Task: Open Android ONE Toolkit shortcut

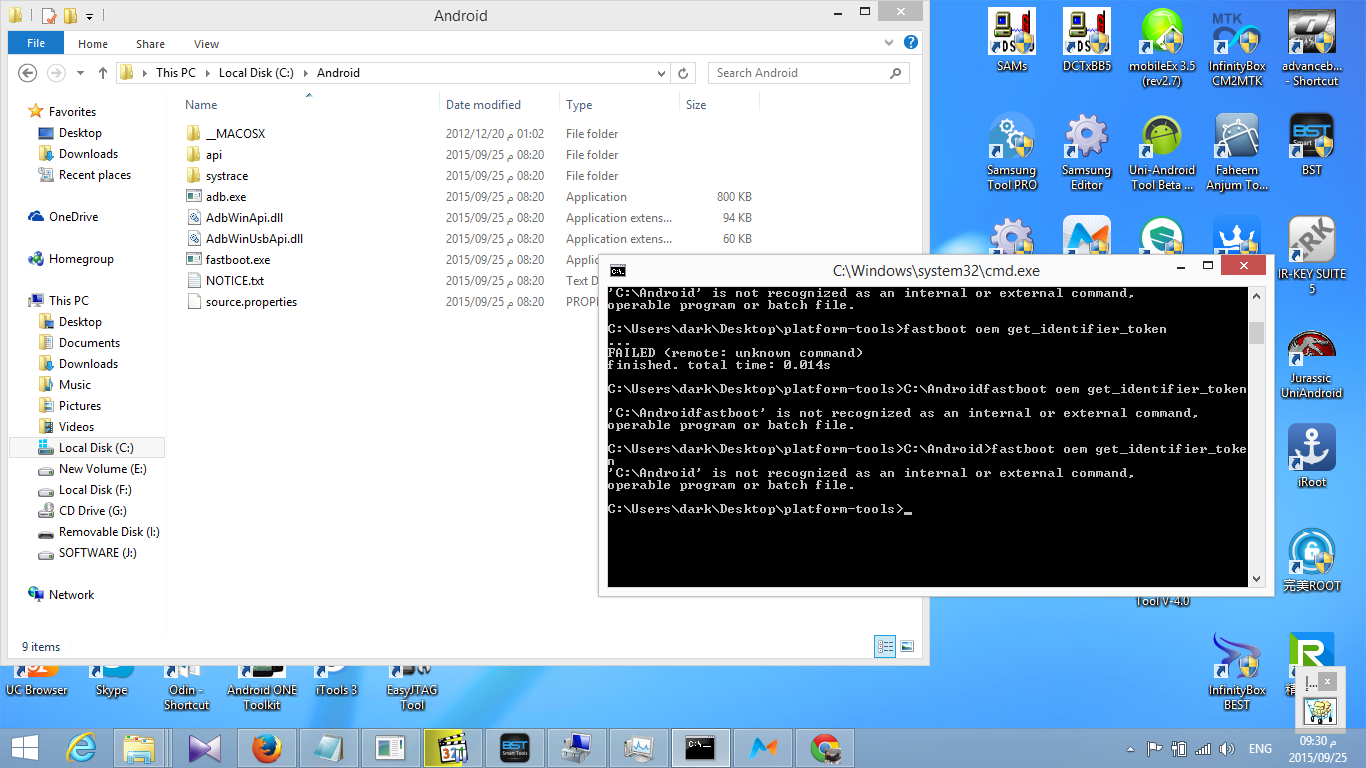Action: coord(262,688)
